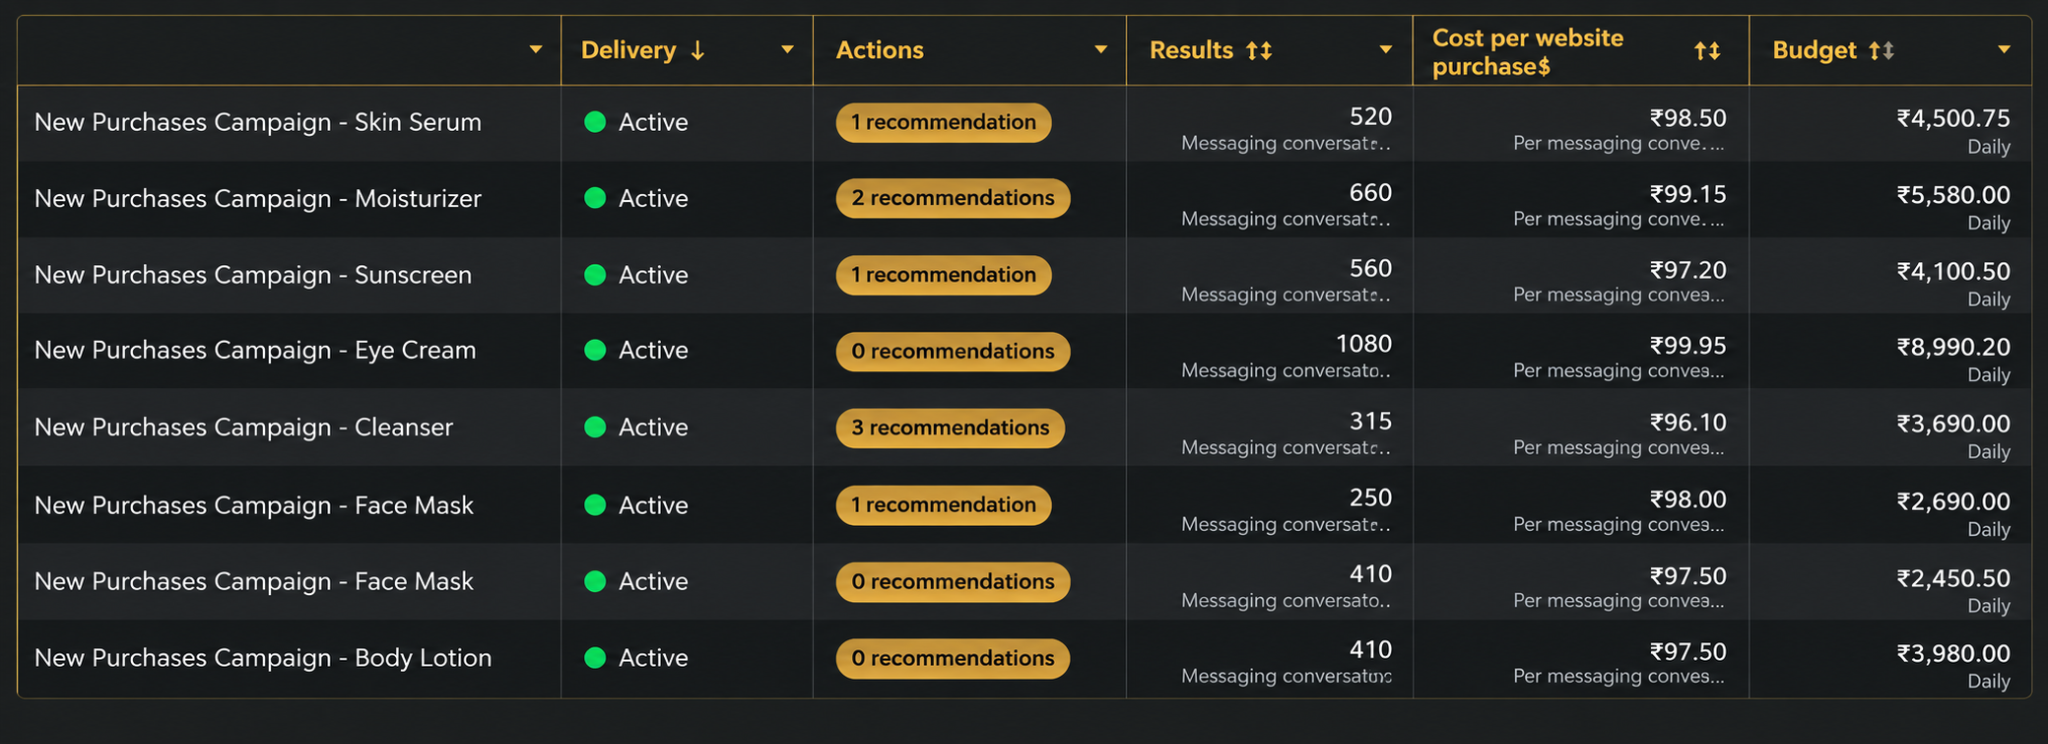Screen dimensions: 2048x744
Task: Click the ₹98.00 cost value
Action: point(1688,500)
